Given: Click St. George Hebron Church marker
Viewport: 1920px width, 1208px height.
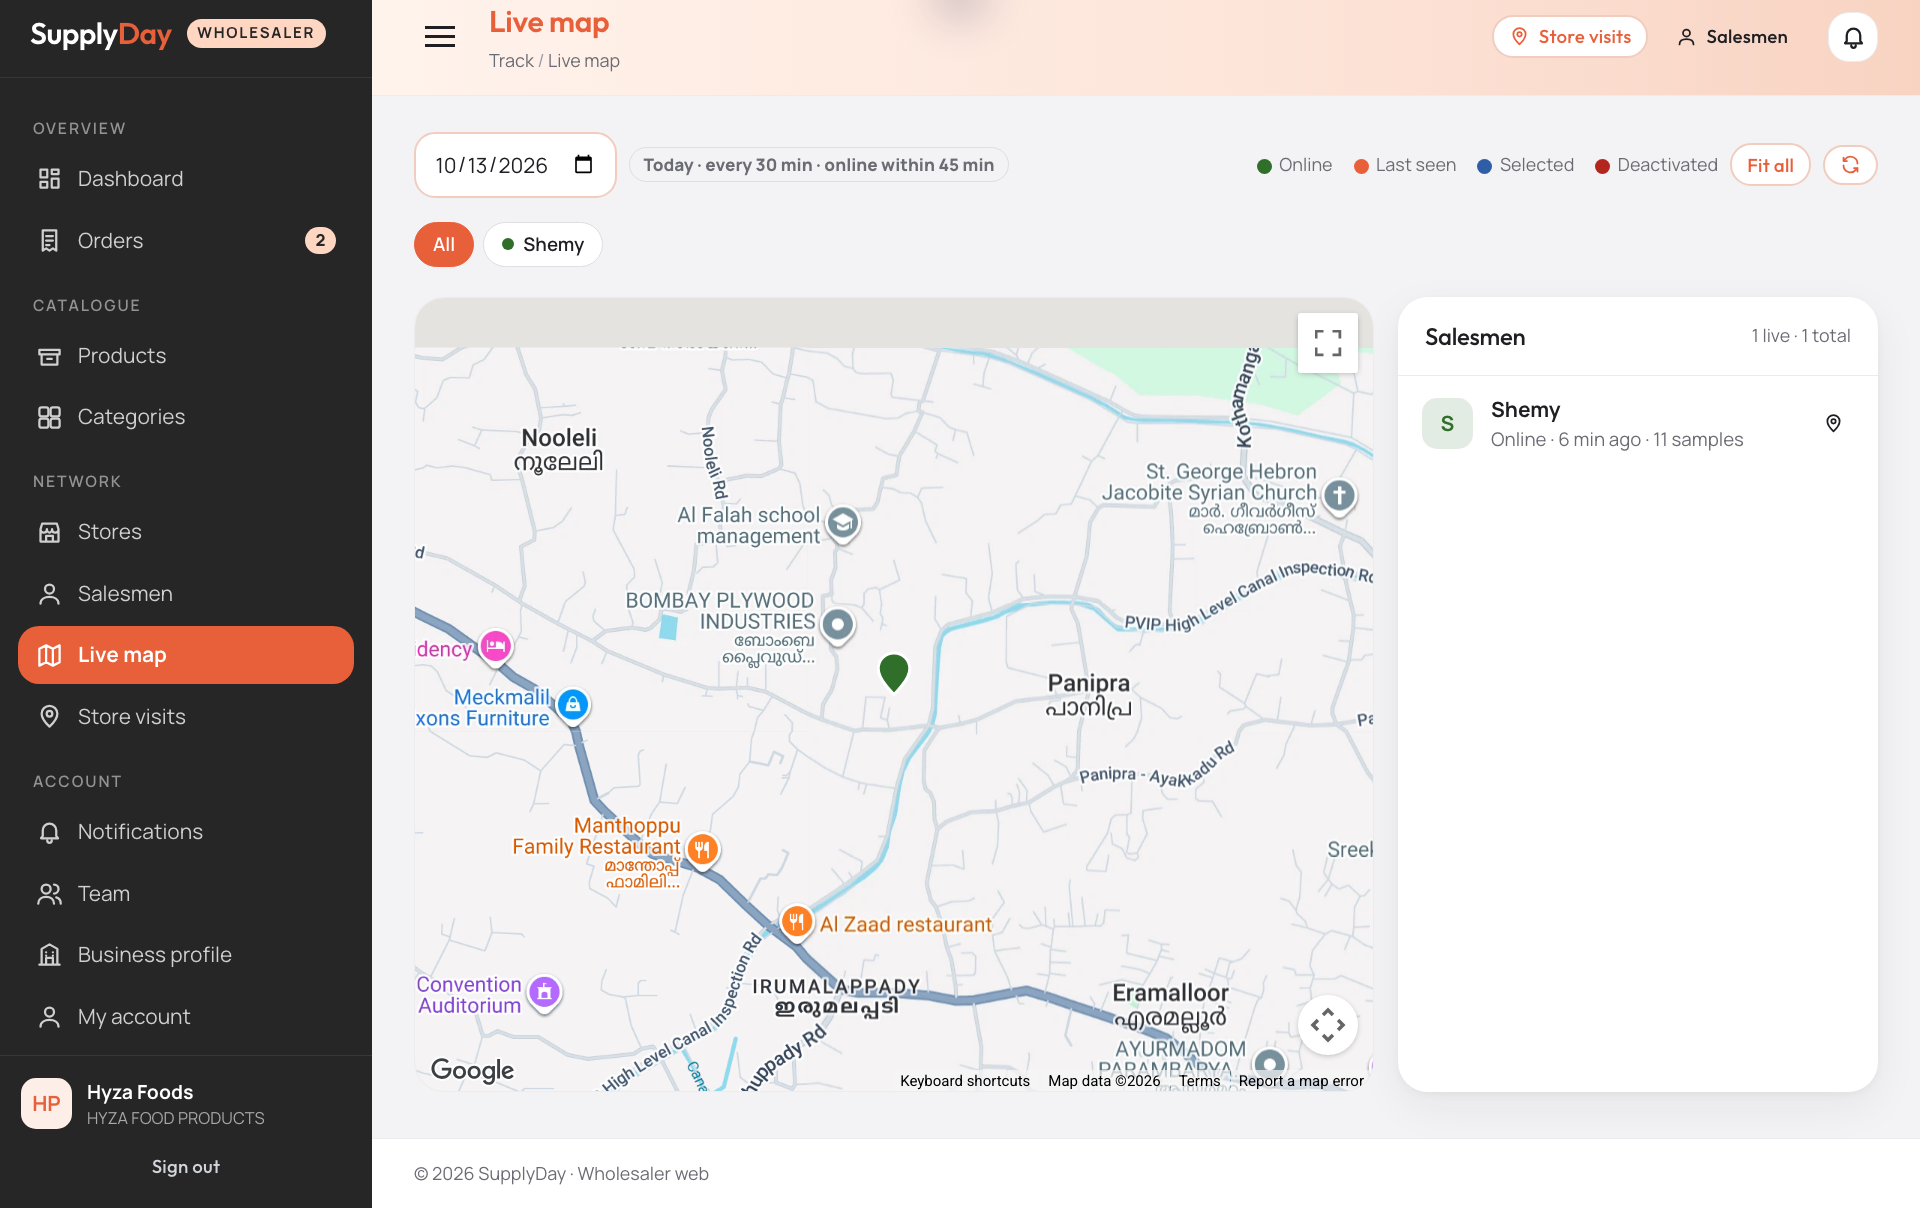Looking at the screenshot, I should coord(1339,496).
